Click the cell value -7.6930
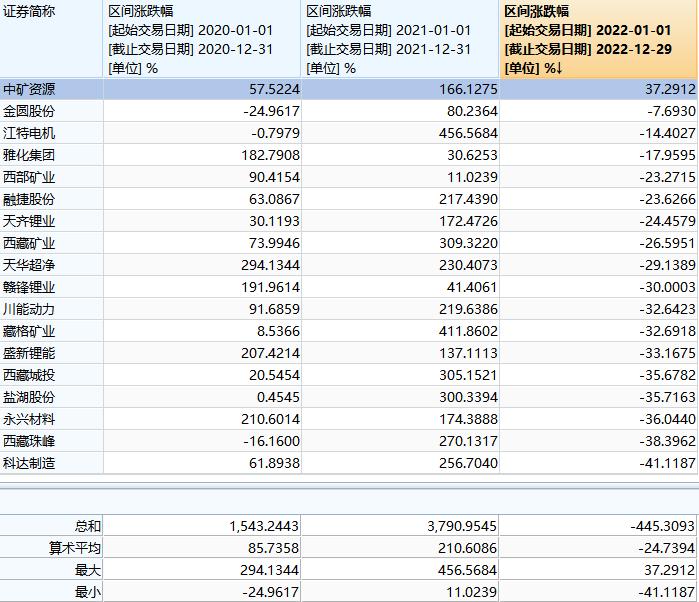The image size is (699, 602). pos(671,111)
